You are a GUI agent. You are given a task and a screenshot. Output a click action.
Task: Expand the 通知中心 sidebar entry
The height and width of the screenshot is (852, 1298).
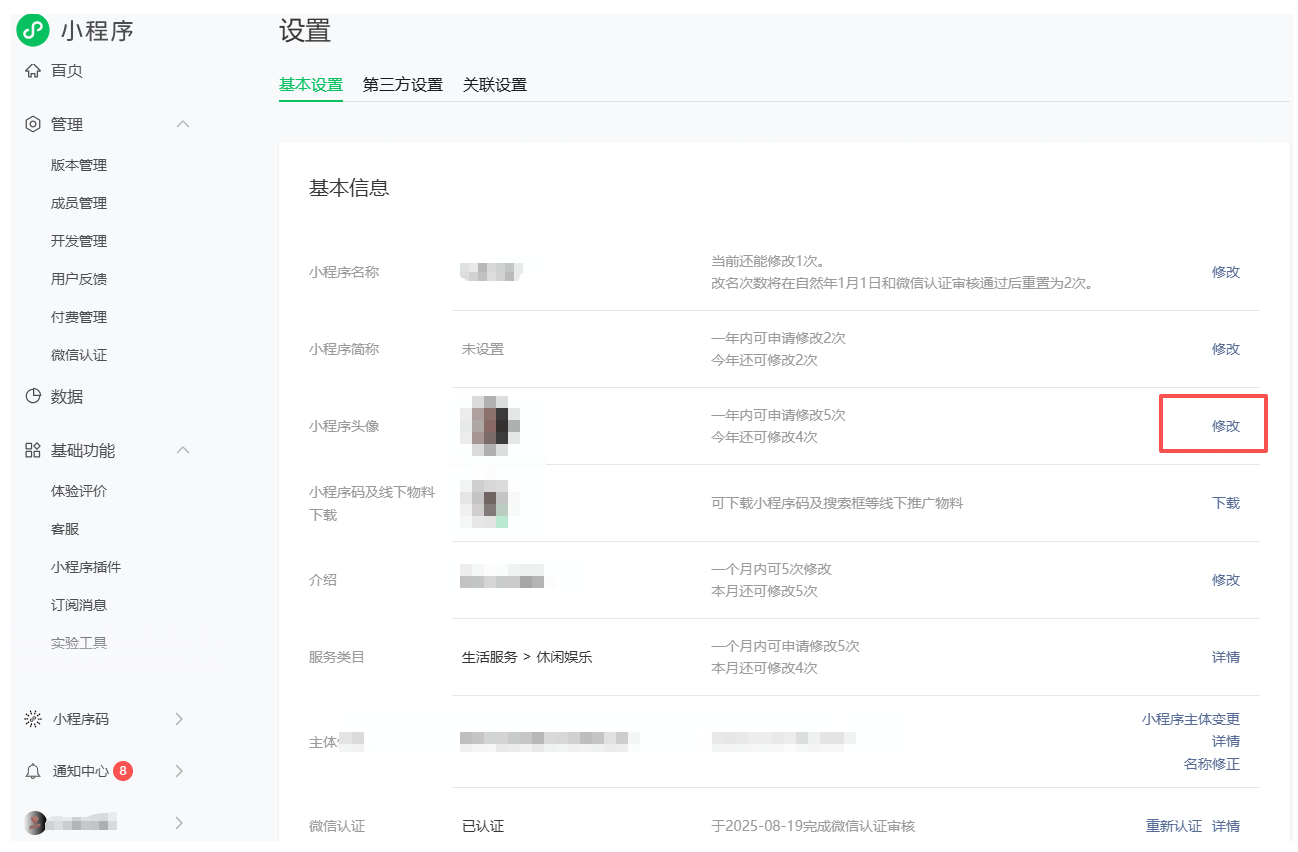[180, 770]
